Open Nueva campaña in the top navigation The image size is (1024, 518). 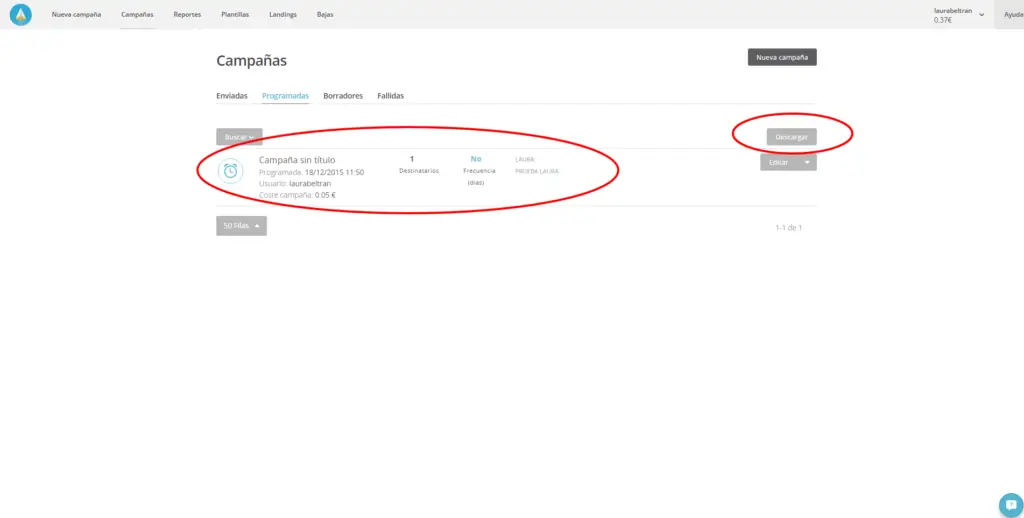76,15
